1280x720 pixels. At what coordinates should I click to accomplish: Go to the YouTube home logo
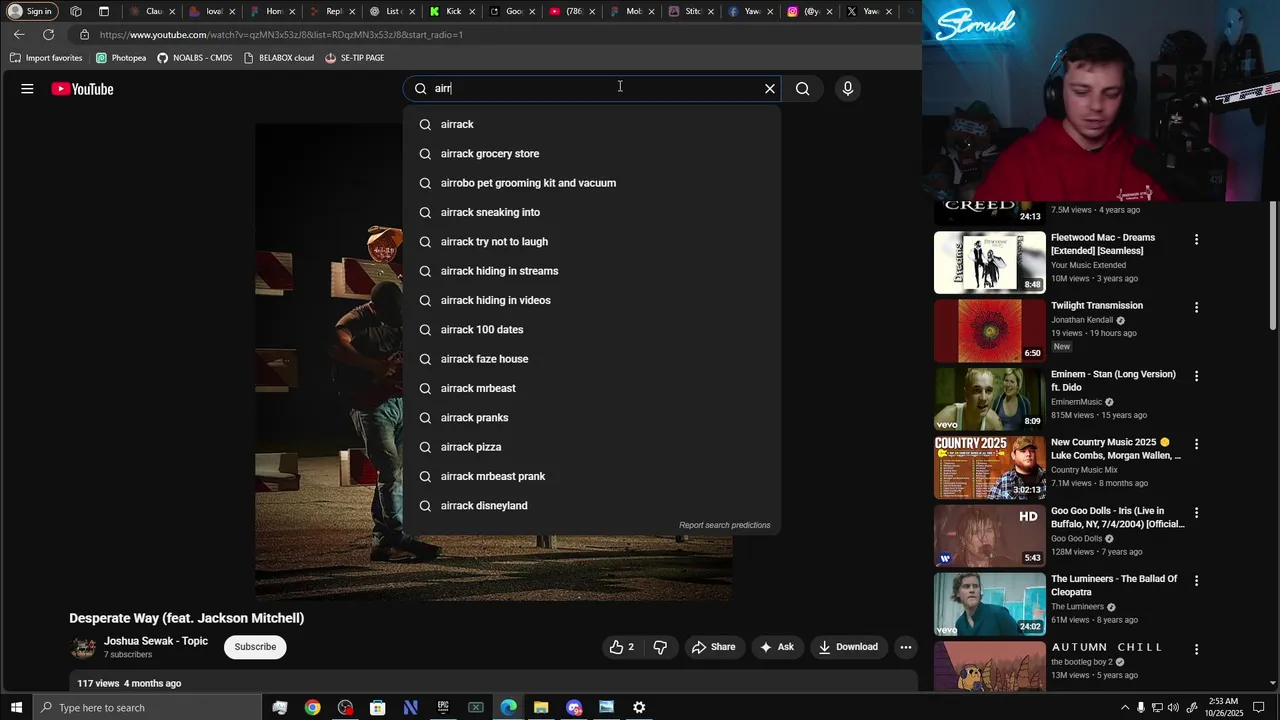pyautogui.click(x=82, y=89)
